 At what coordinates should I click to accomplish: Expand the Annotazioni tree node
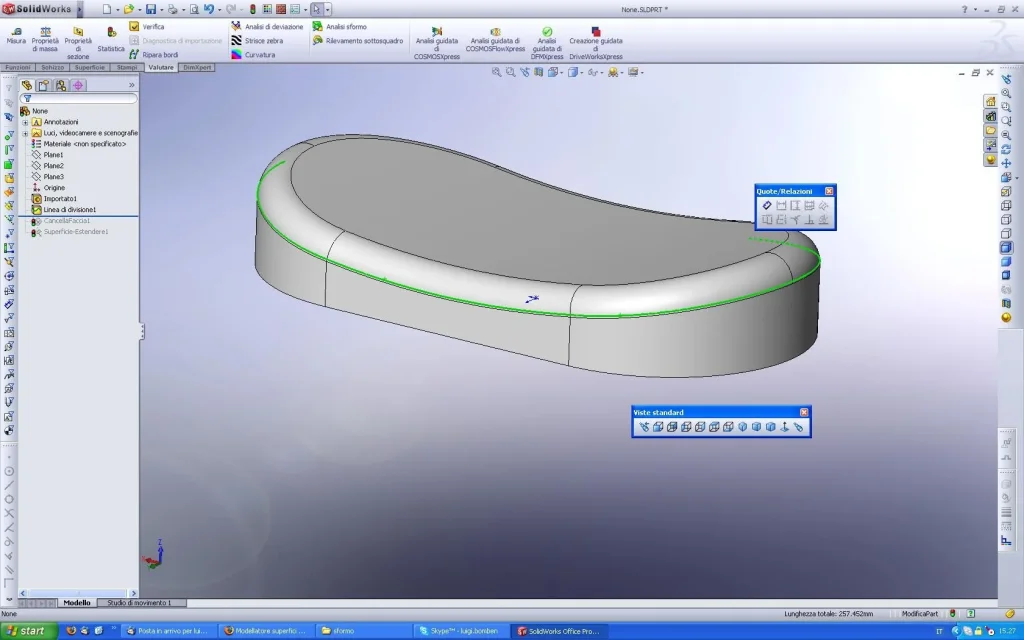25,122
